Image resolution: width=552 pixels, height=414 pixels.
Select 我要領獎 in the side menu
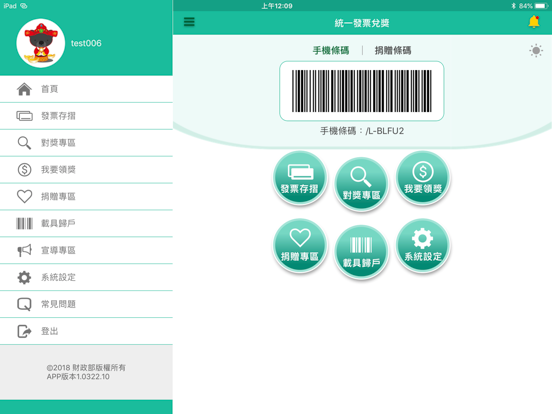click(x=86, y=170)
